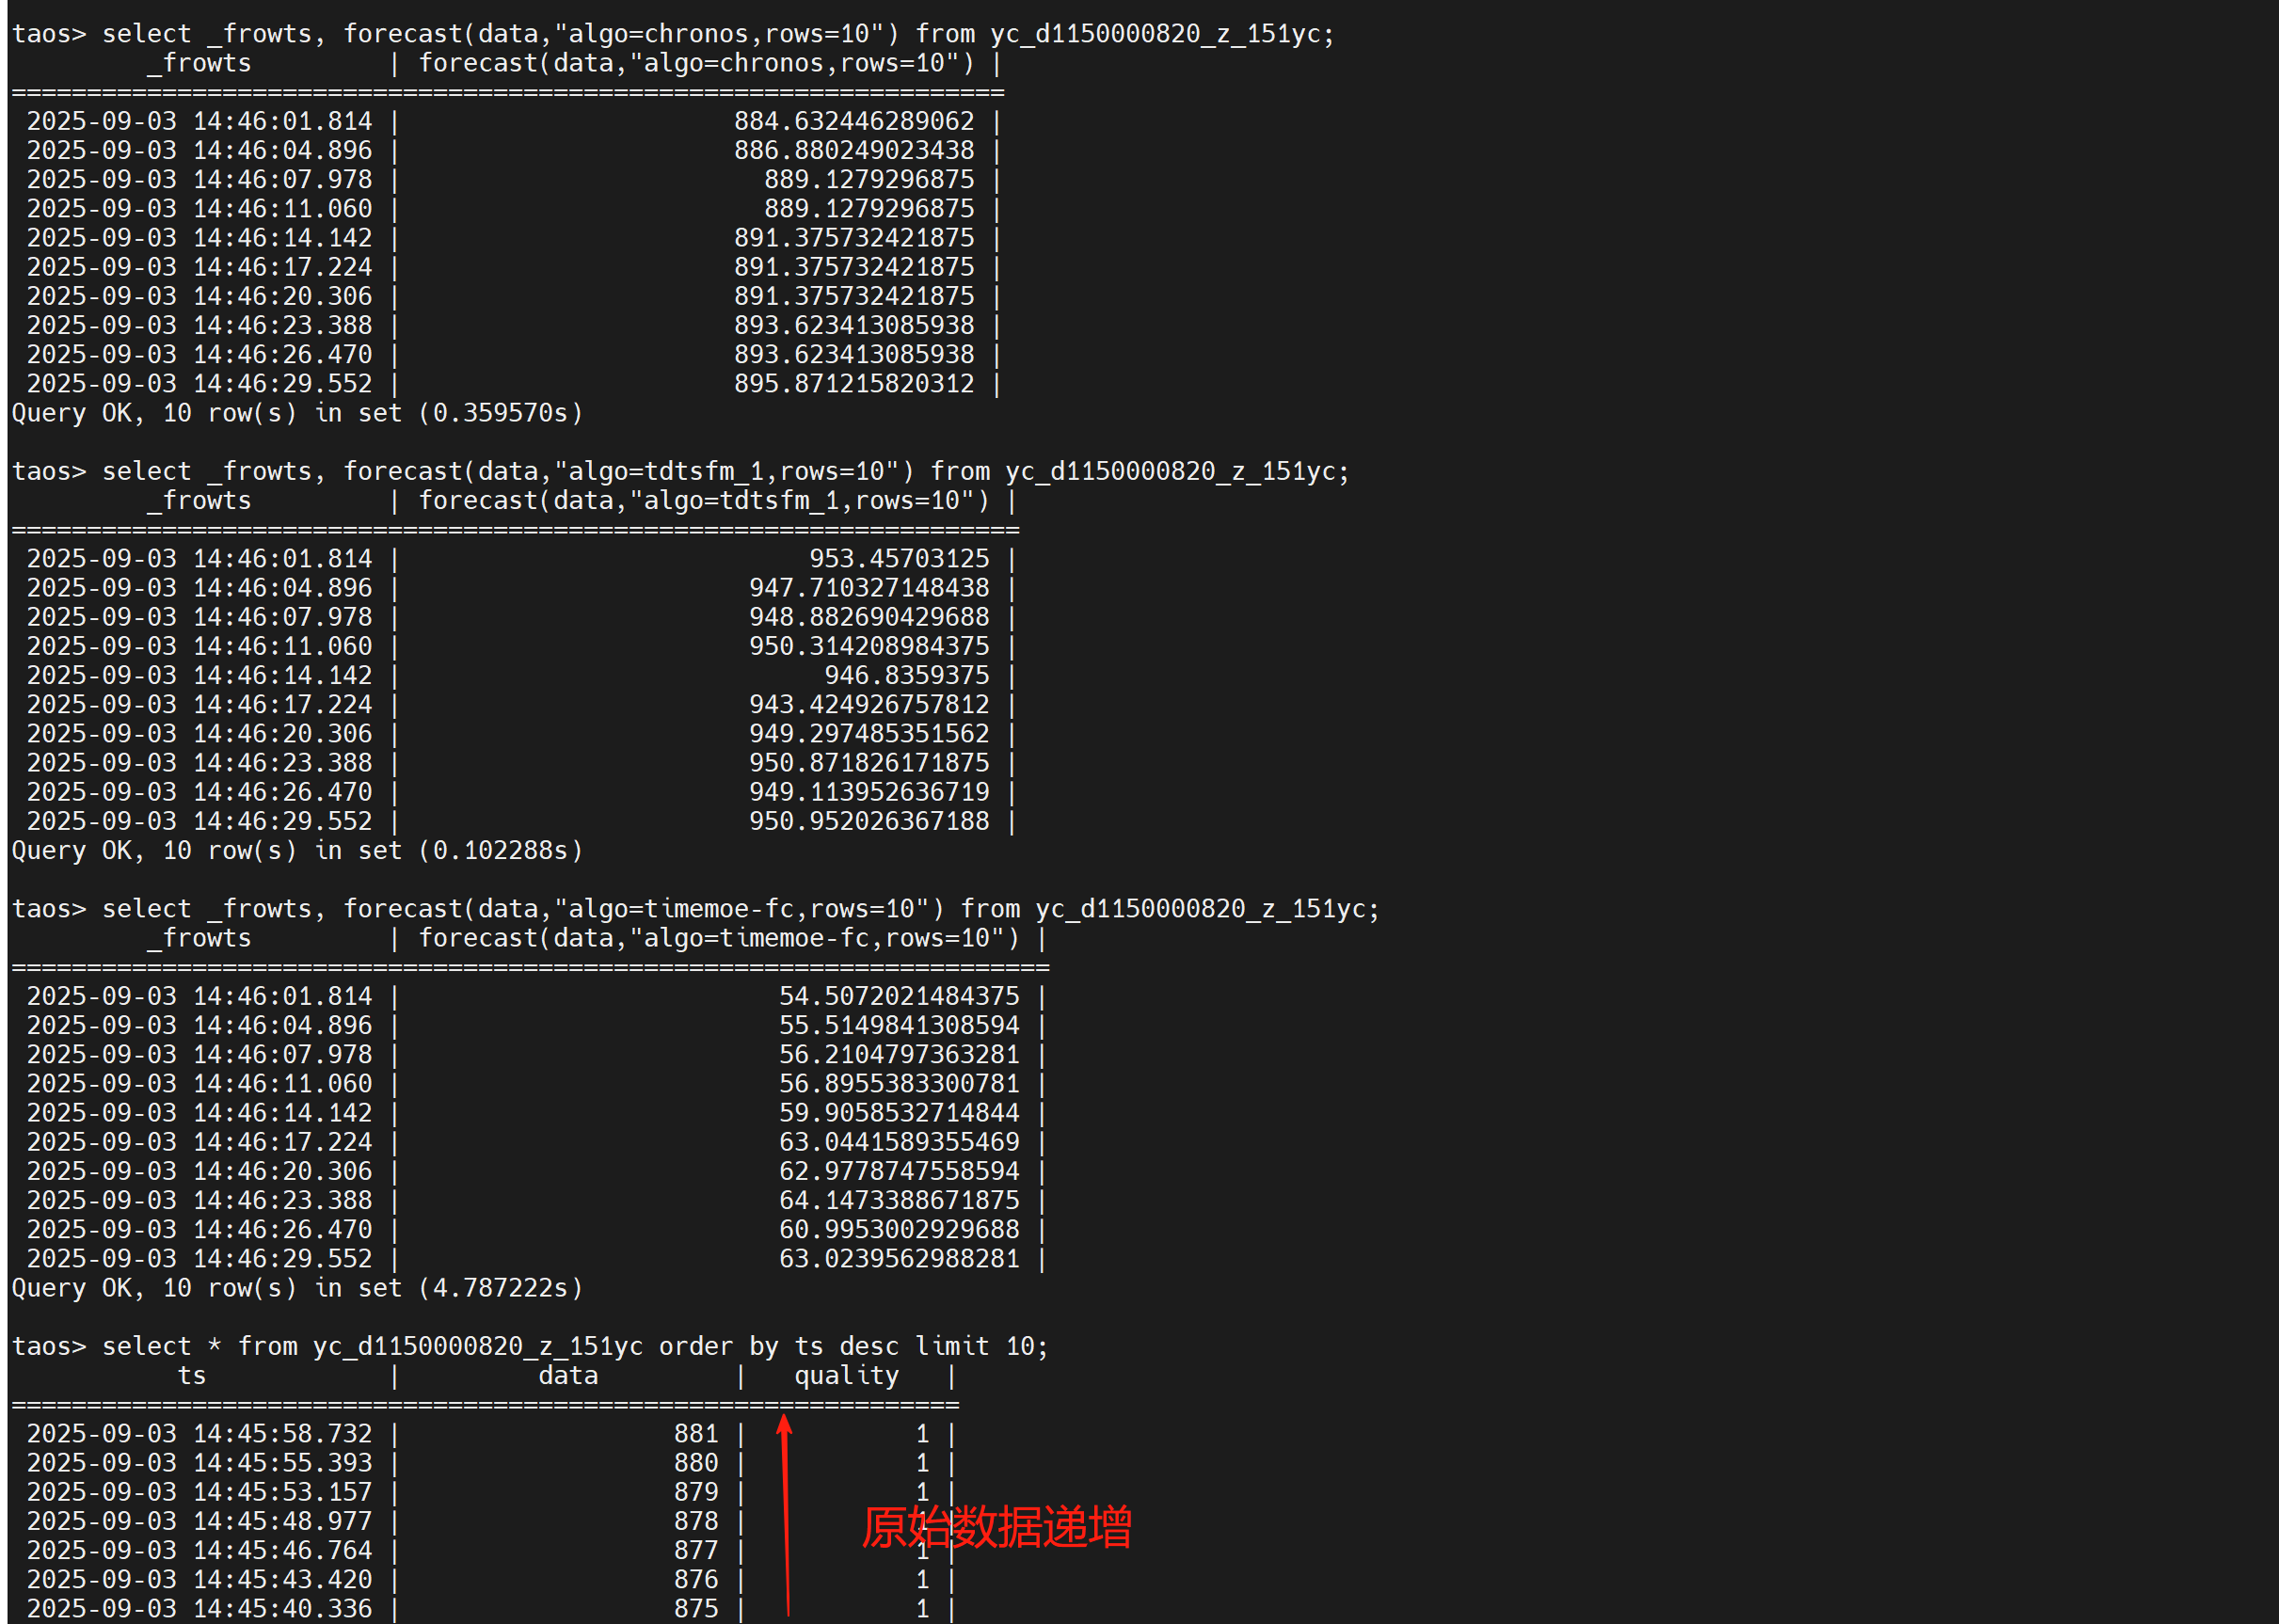The width and height of the screenshot is (2279, 1624).
Task: Click the Query OK line showing 4.787222s
Action: (x=297, y=1288)
